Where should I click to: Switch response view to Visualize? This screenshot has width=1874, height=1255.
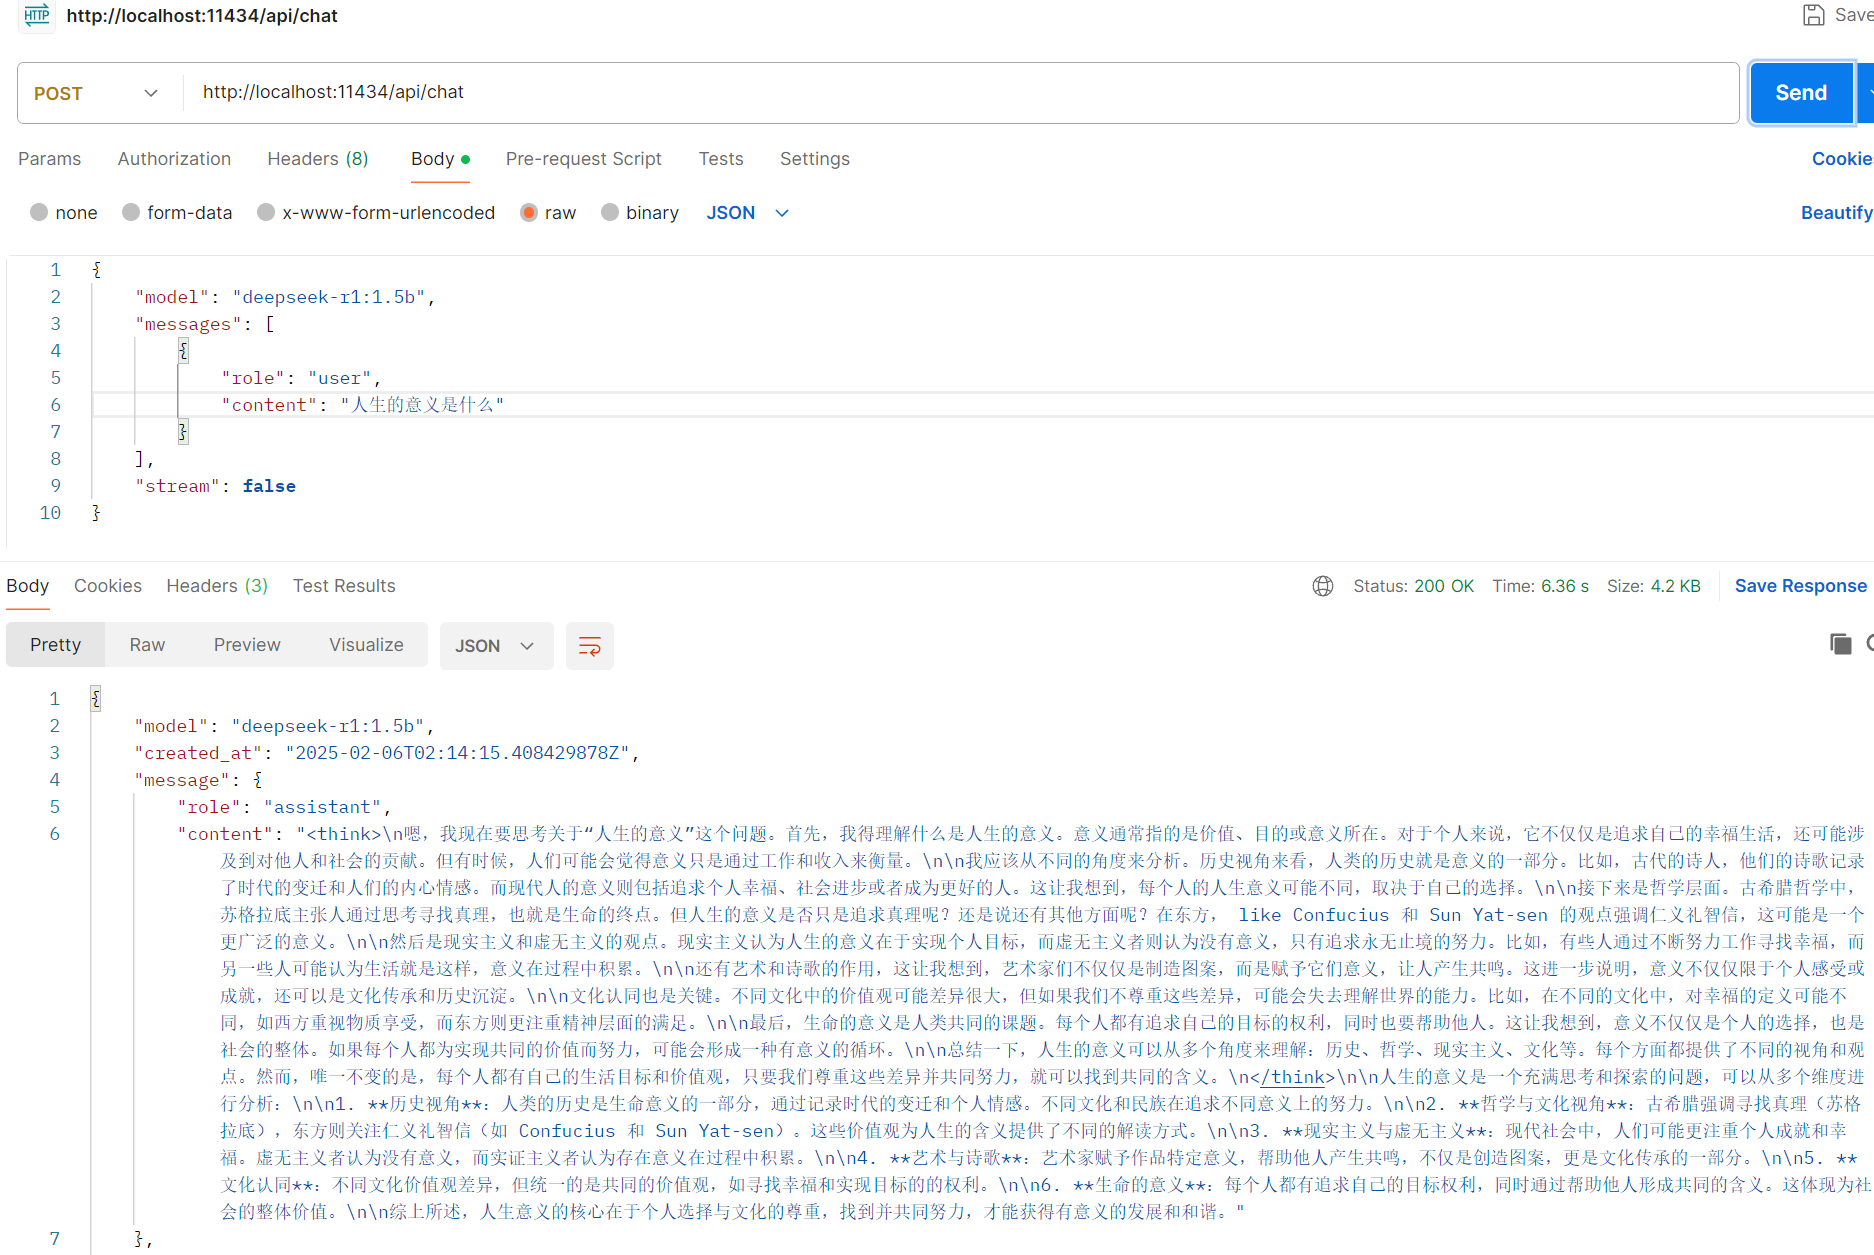pos(366,645)
